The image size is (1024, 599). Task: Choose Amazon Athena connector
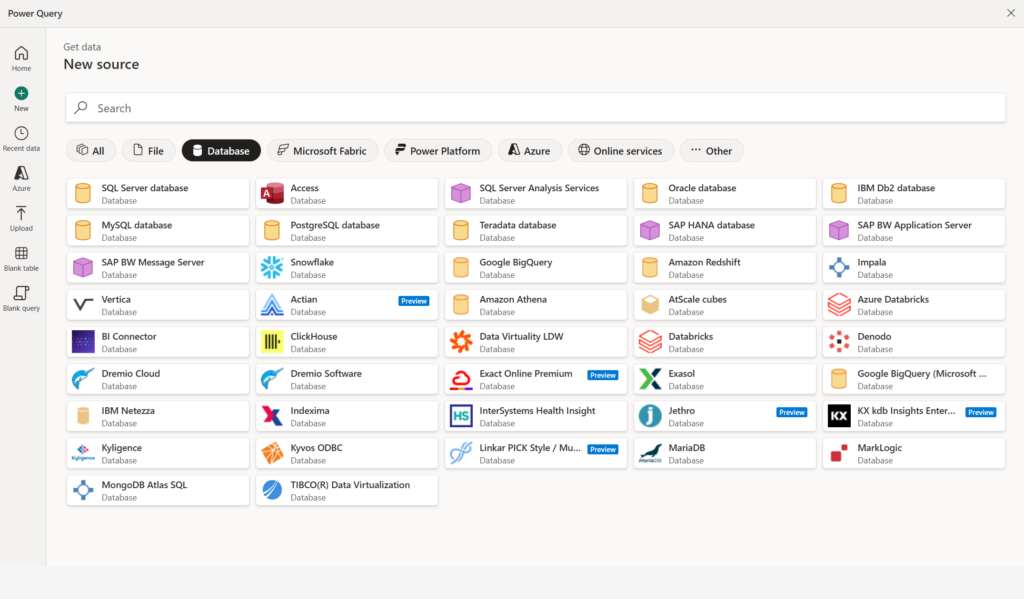pyautogui.click(x=536, y=305)
